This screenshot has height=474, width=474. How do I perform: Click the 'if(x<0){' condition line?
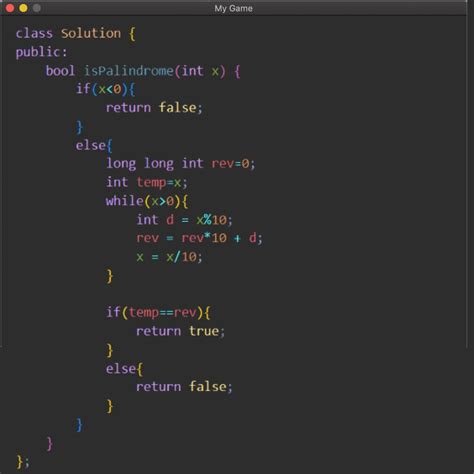[105, 89]
